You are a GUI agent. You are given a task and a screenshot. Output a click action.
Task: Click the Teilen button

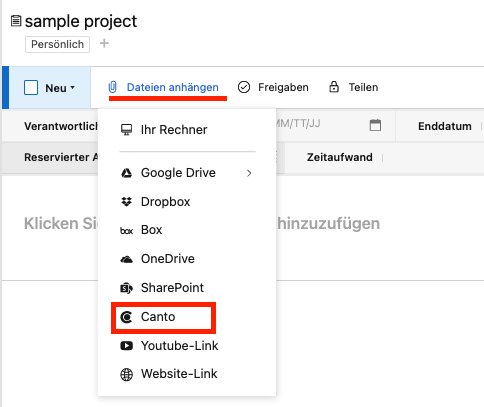pos(354,87)
